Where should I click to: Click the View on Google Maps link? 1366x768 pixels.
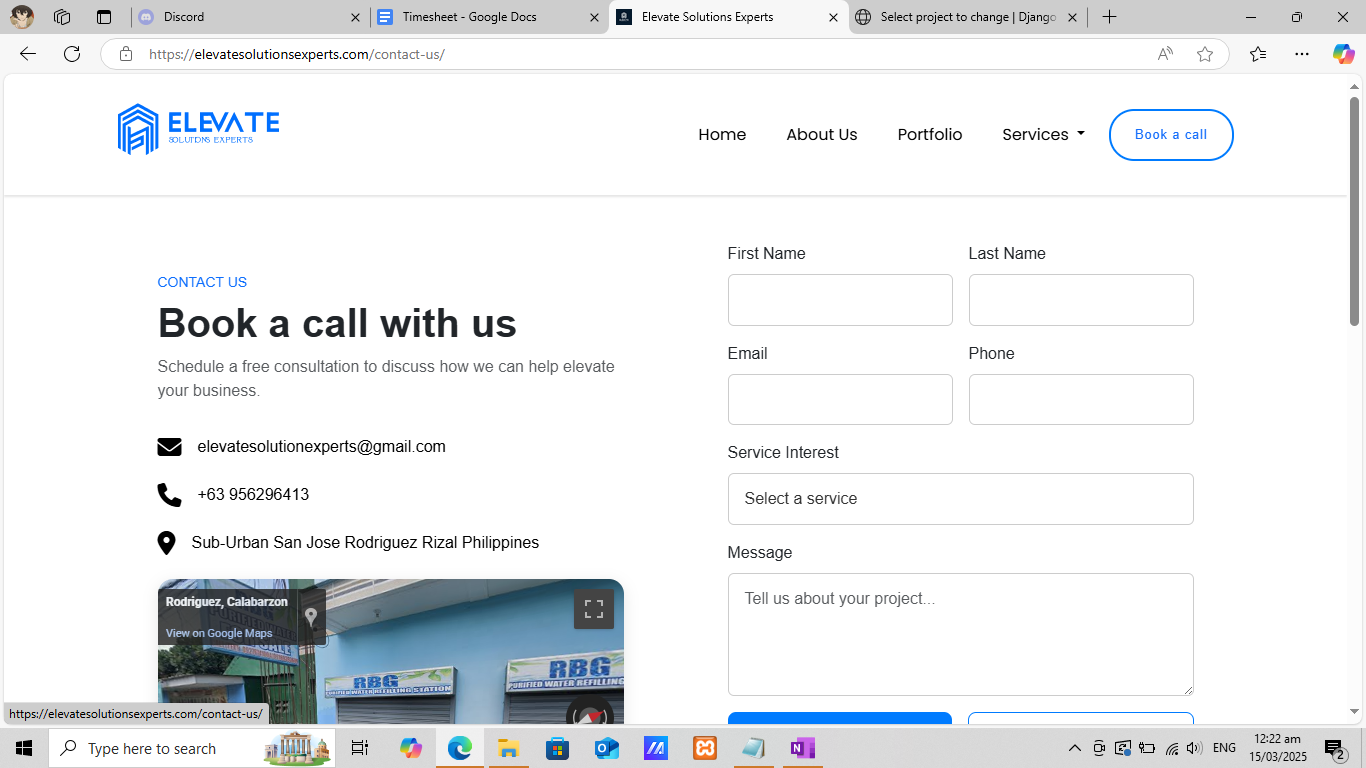coord(219,633)
